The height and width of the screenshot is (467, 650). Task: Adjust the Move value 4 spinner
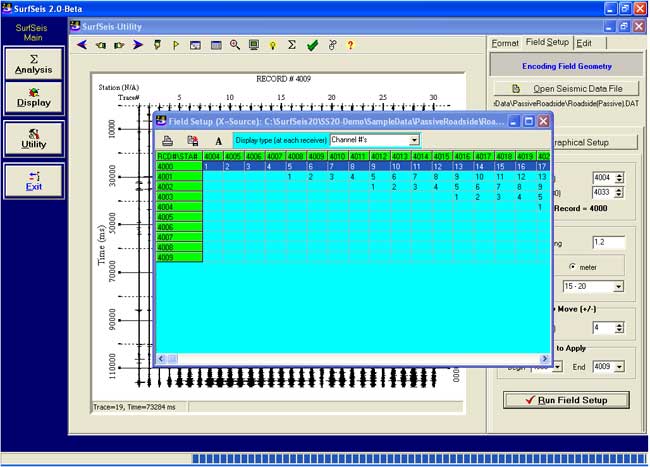[x=619, y=328]
